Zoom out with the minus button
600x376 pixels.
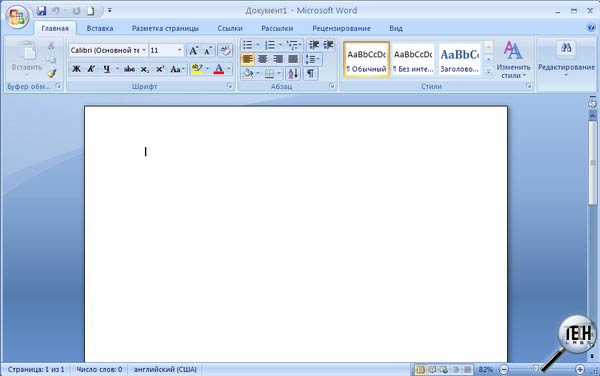click(x=504, y=369)
